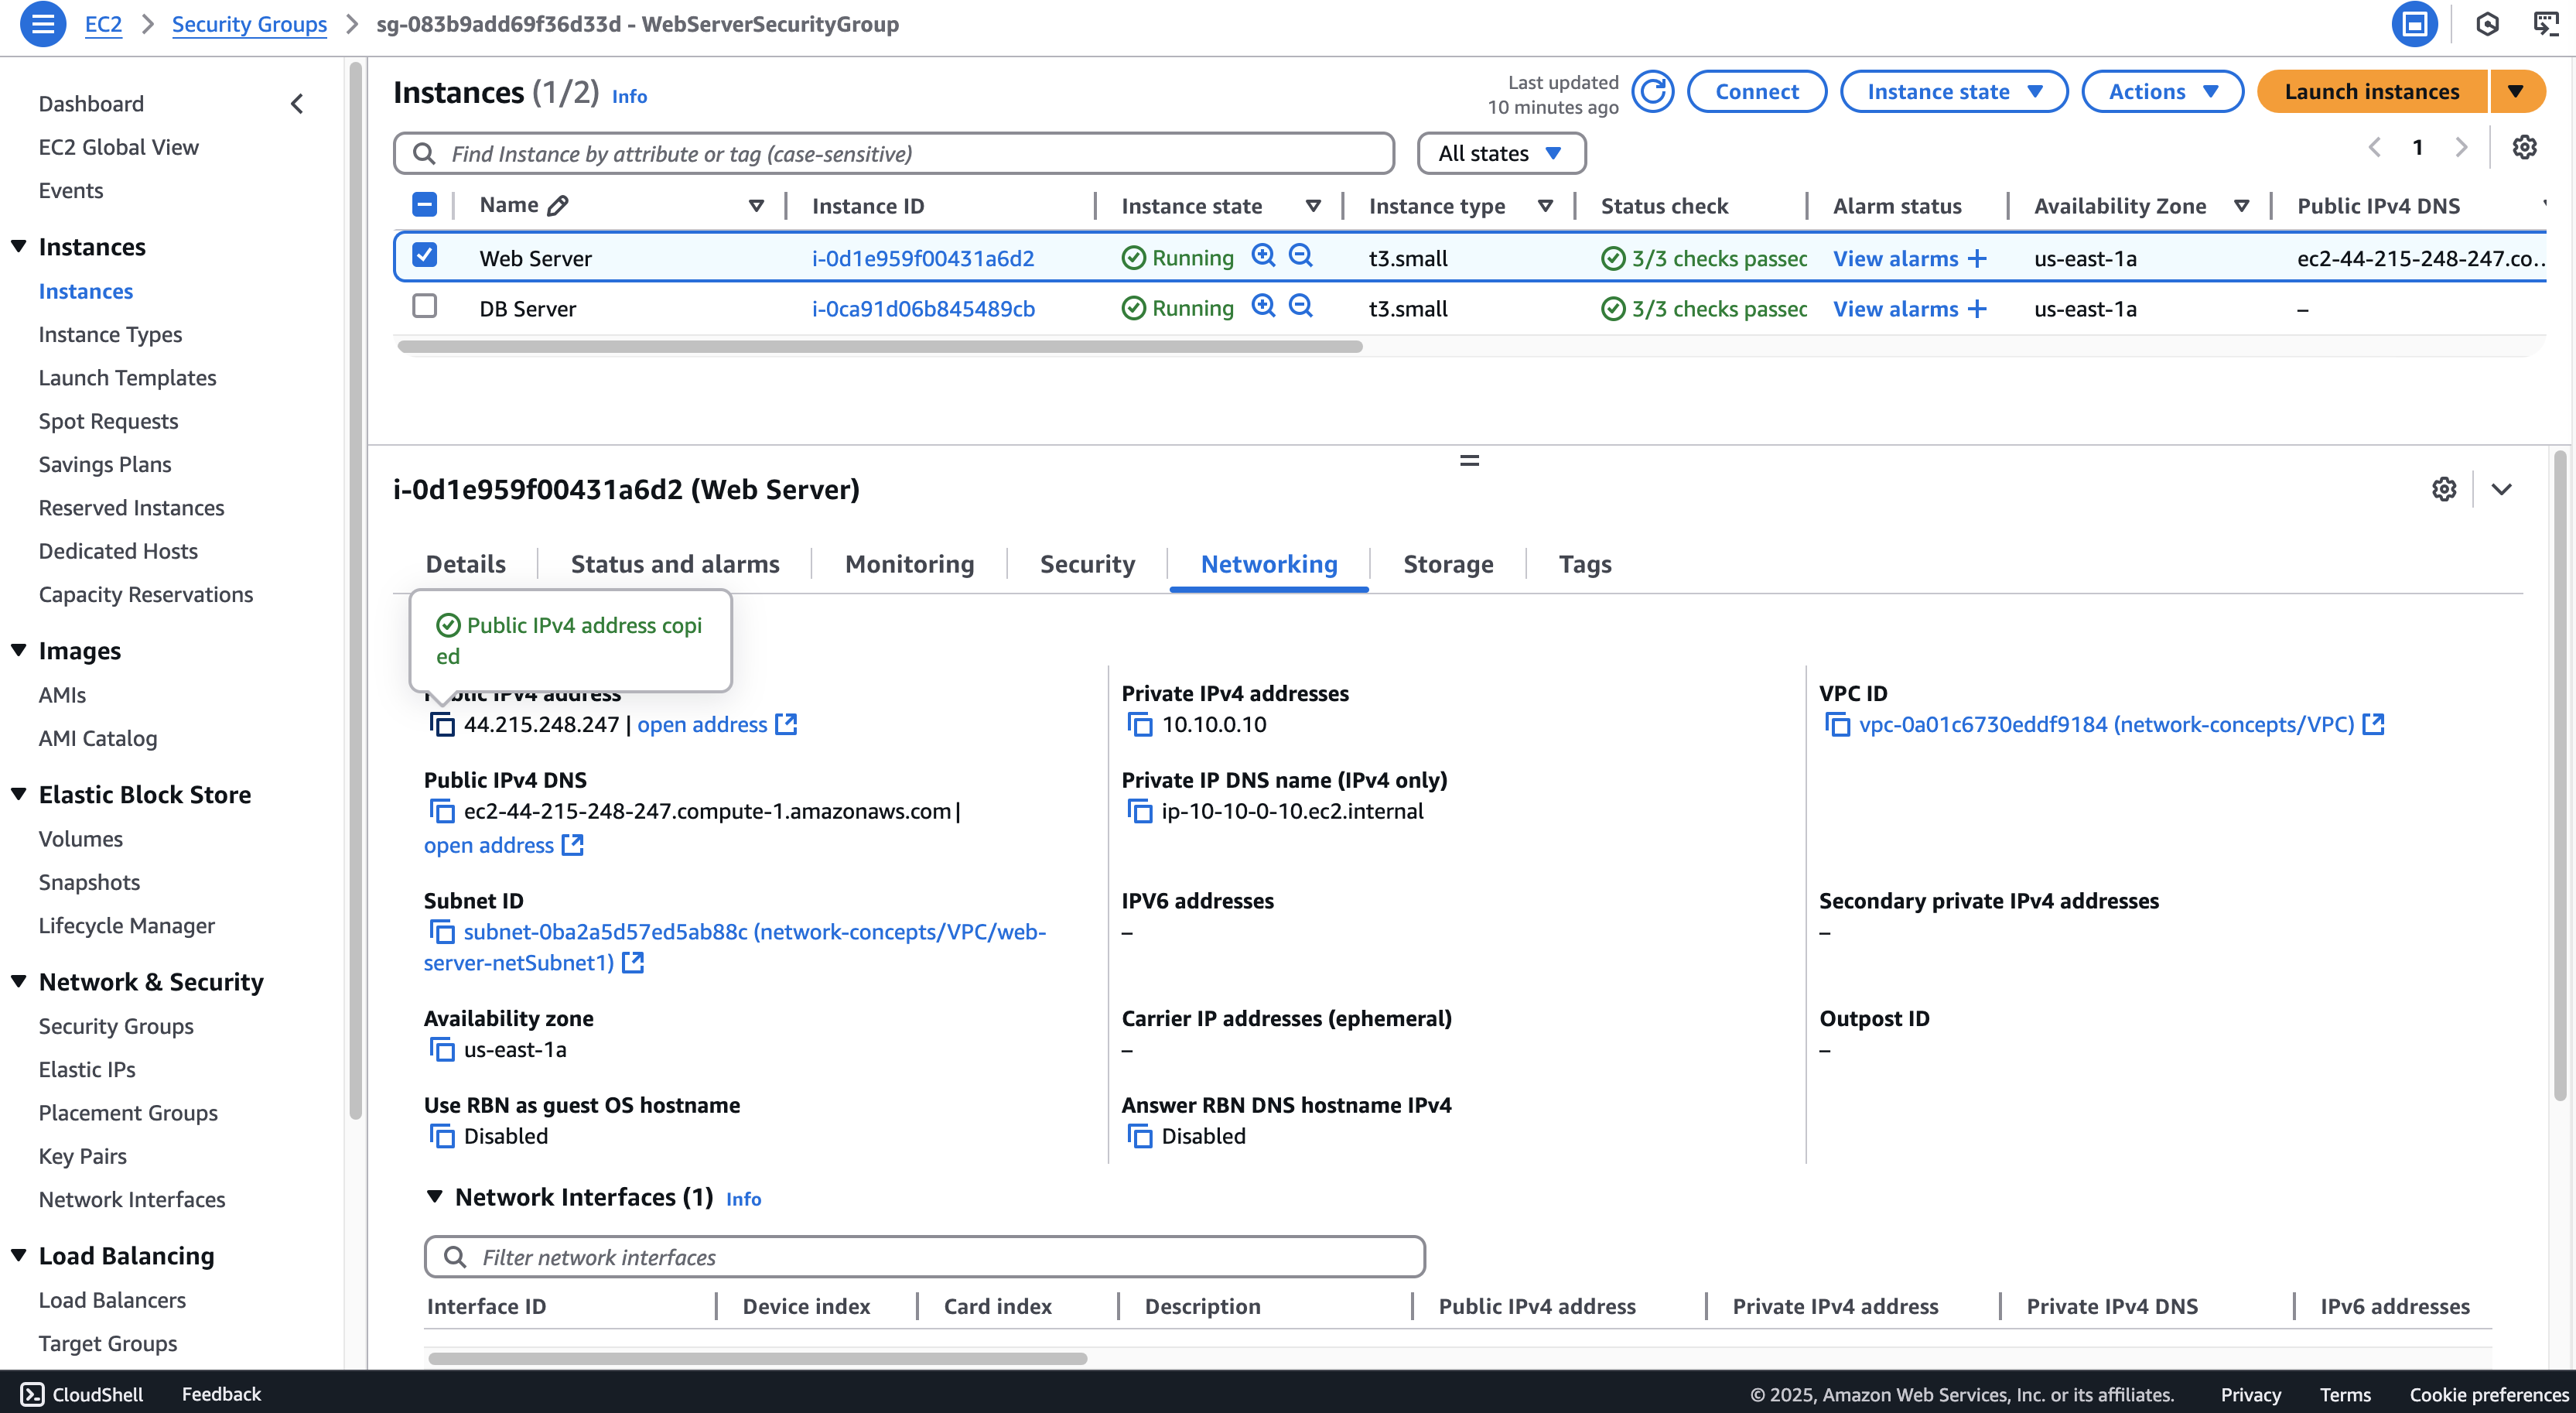Open details panel settings gear
Image resolution: width=2576 pixels, height=1413 pixels.
click(x=2444, y=489)
